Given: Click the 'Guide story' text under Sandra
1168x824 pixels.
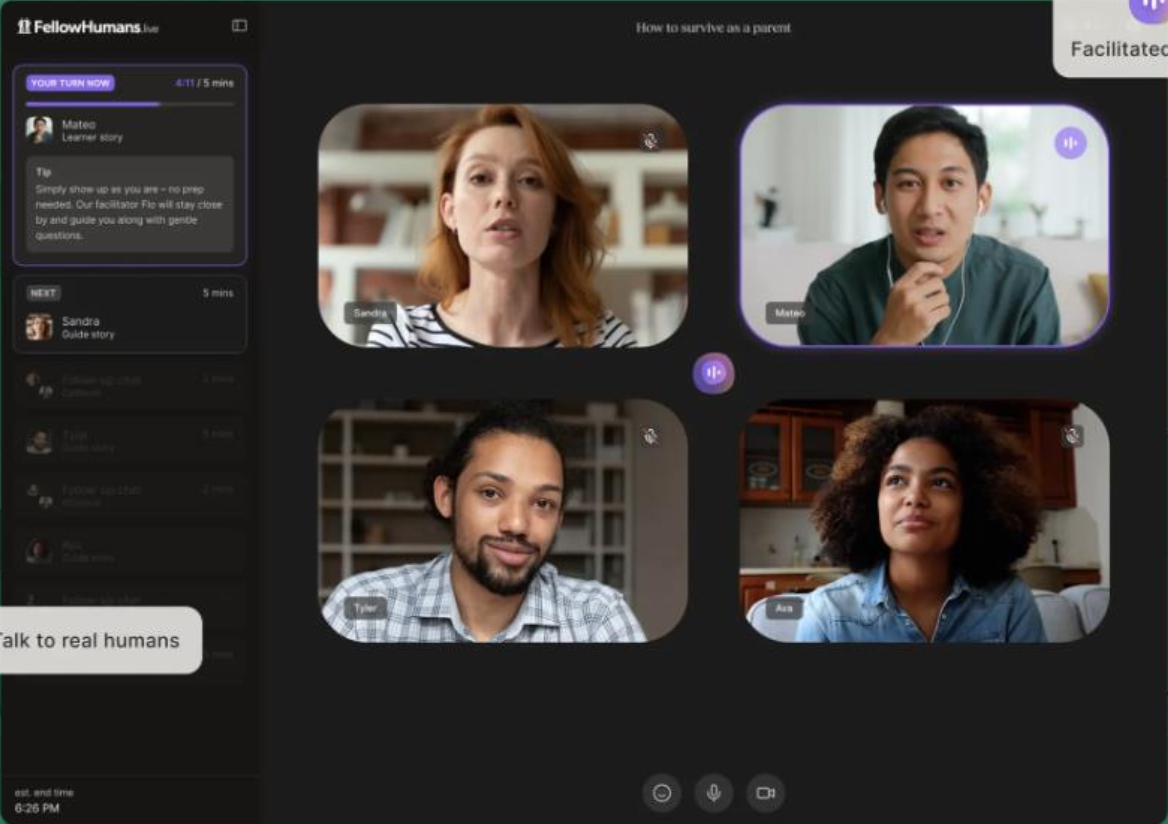Looking at the screenshot, I should [x=88, y=335].
